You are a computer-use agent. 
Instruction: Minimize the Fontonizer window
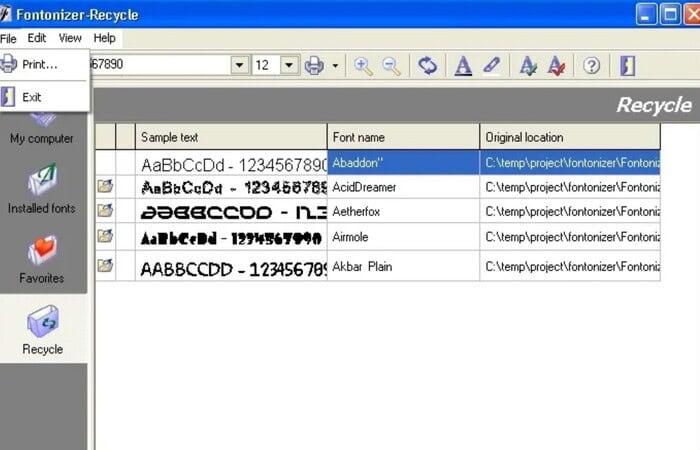pos(646,14)
